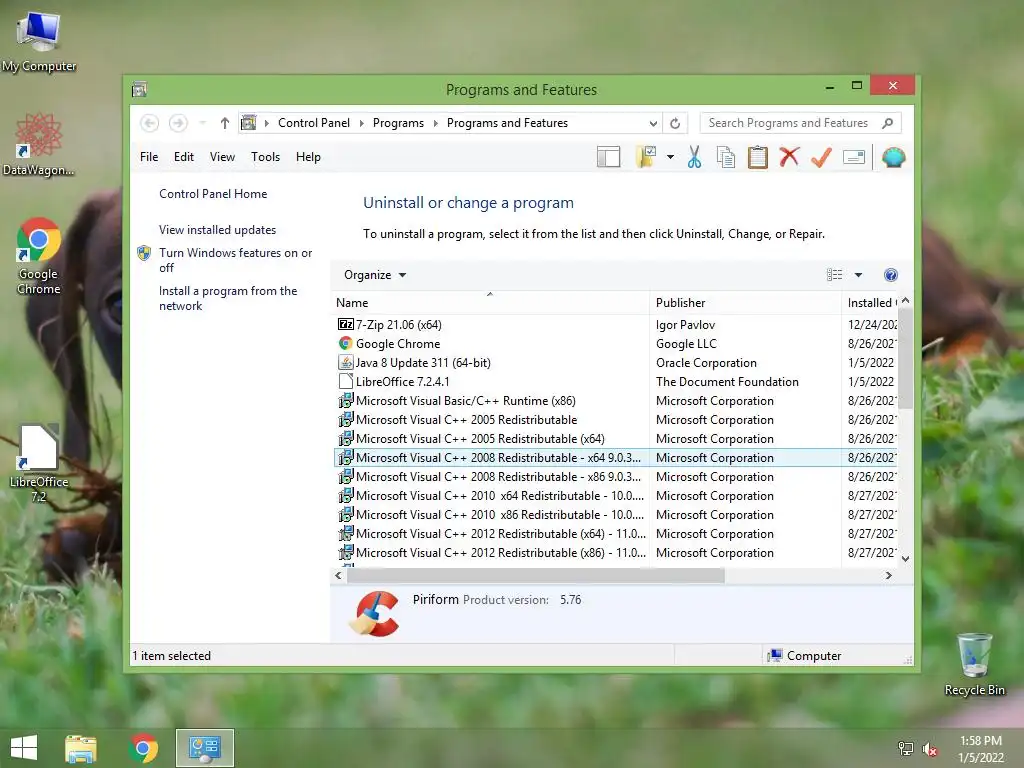Click Install a program from the network

228,298
